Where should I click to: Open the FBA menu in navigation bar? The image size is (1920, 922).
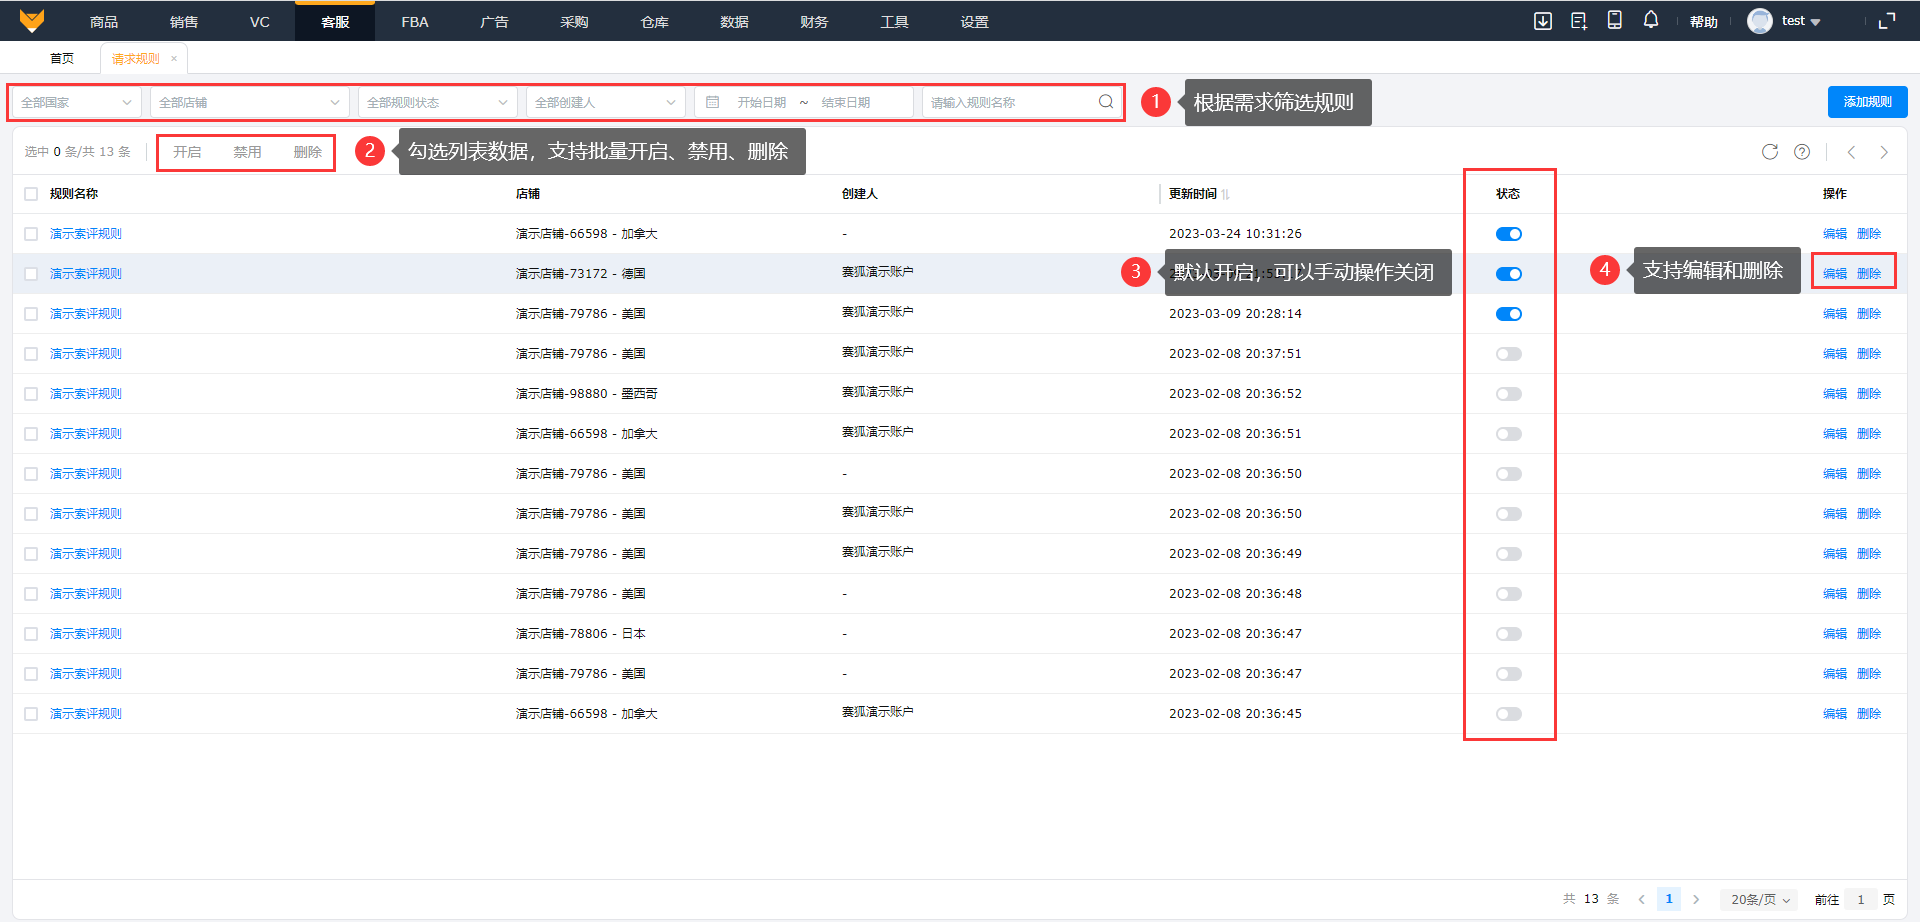click(415, 21)
